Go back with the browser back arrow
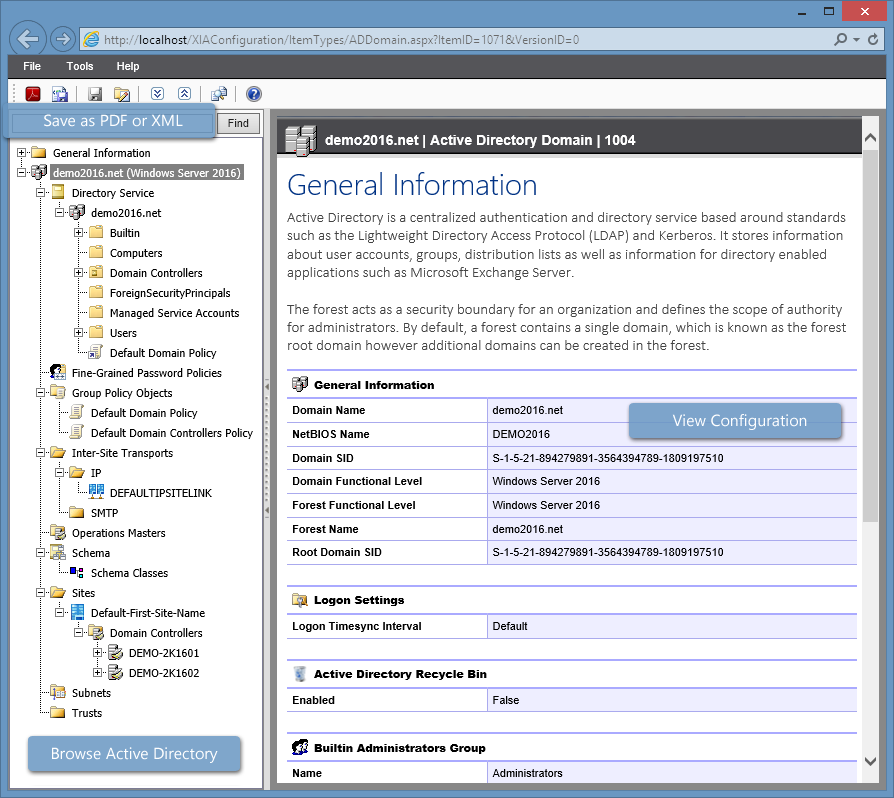 click(28, 39)
